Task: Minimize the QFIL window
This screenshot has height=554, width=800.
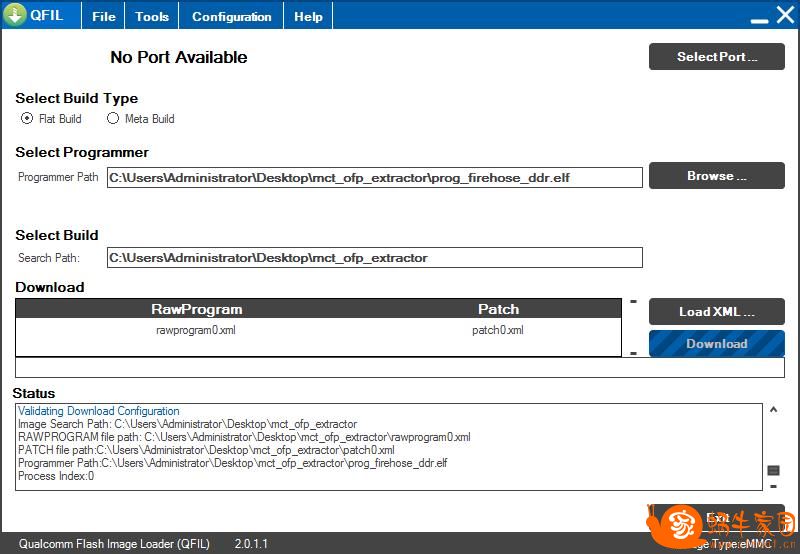Action: 759,20
